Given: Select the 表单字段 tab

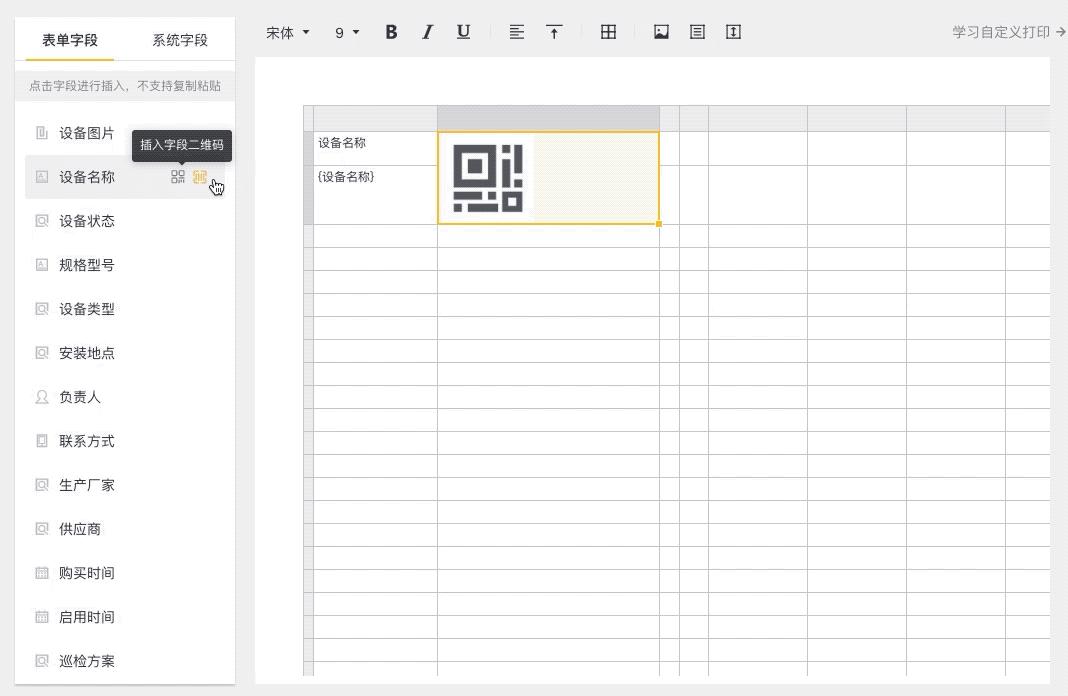Looking at the screenshot, I should point(70,40).
